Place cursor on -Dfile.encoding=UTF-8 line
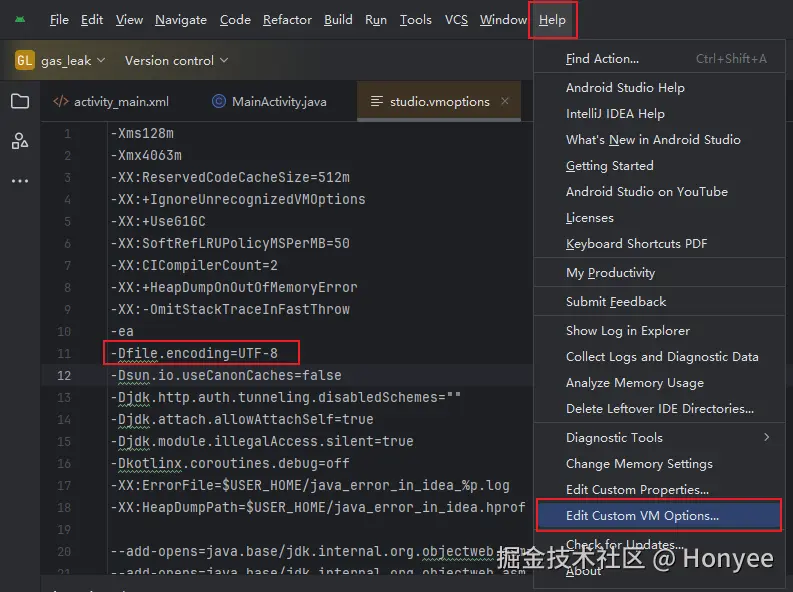This screenshot has height=592, width=793. 194,353
